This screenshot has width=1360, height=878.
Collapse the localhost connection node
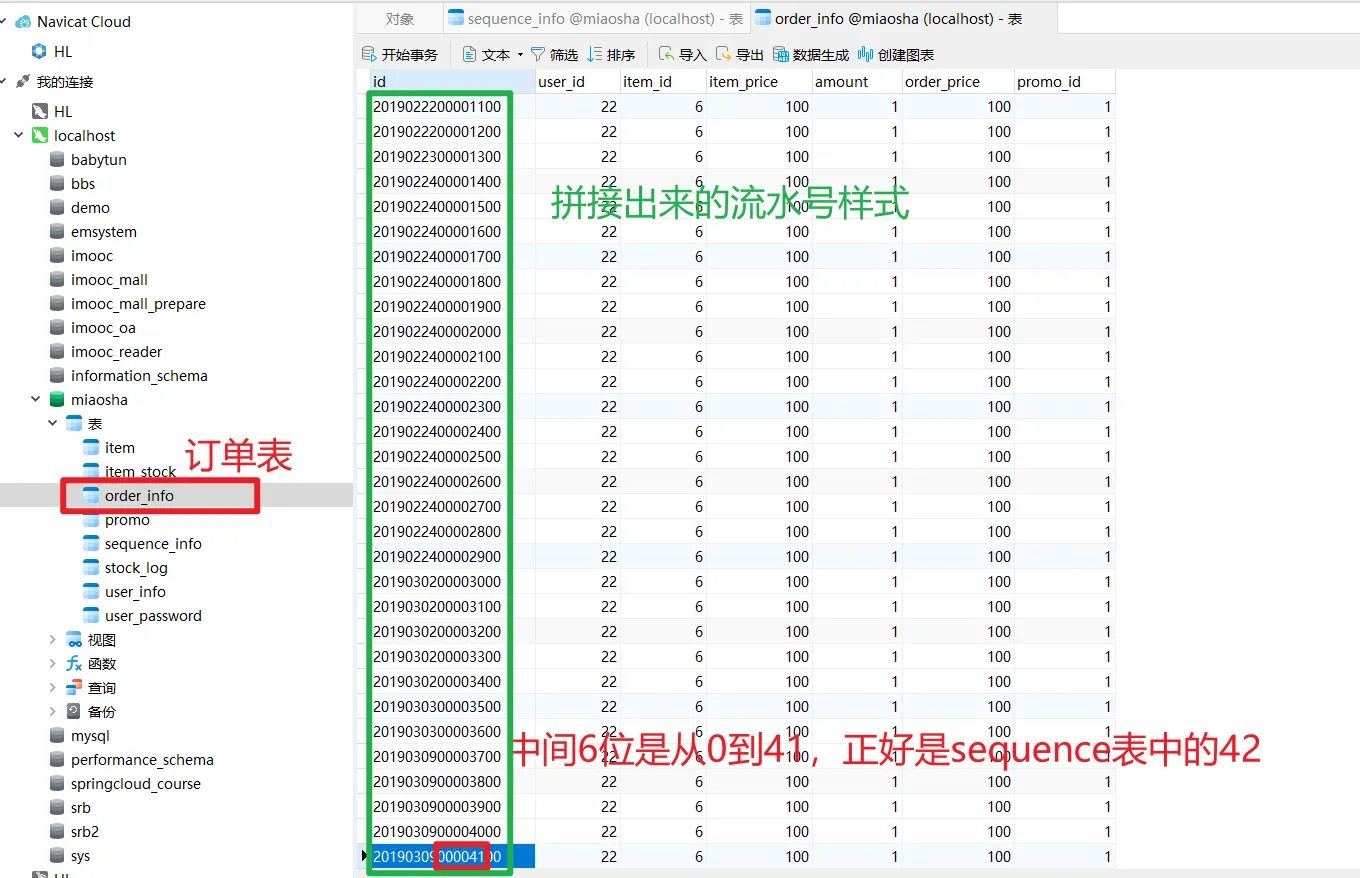(x=18, y=136)
